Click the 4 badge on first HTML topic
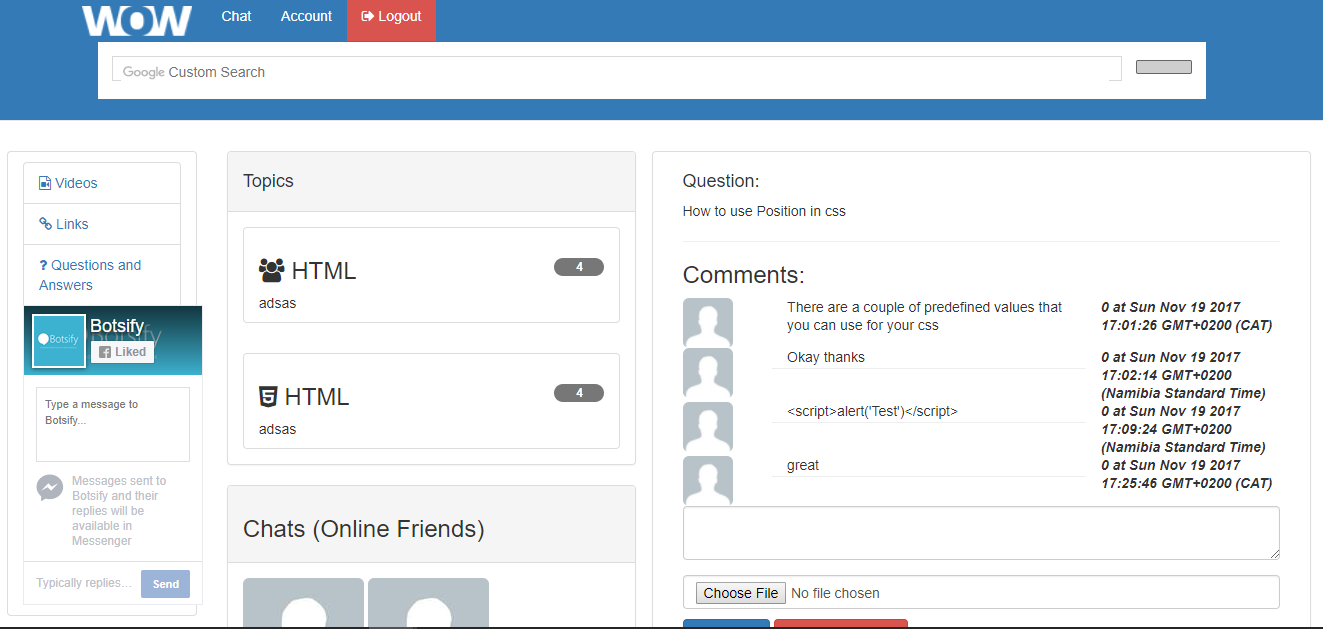Image resolution: width=1323 pixels, height=629 pixels. (579, 267)
